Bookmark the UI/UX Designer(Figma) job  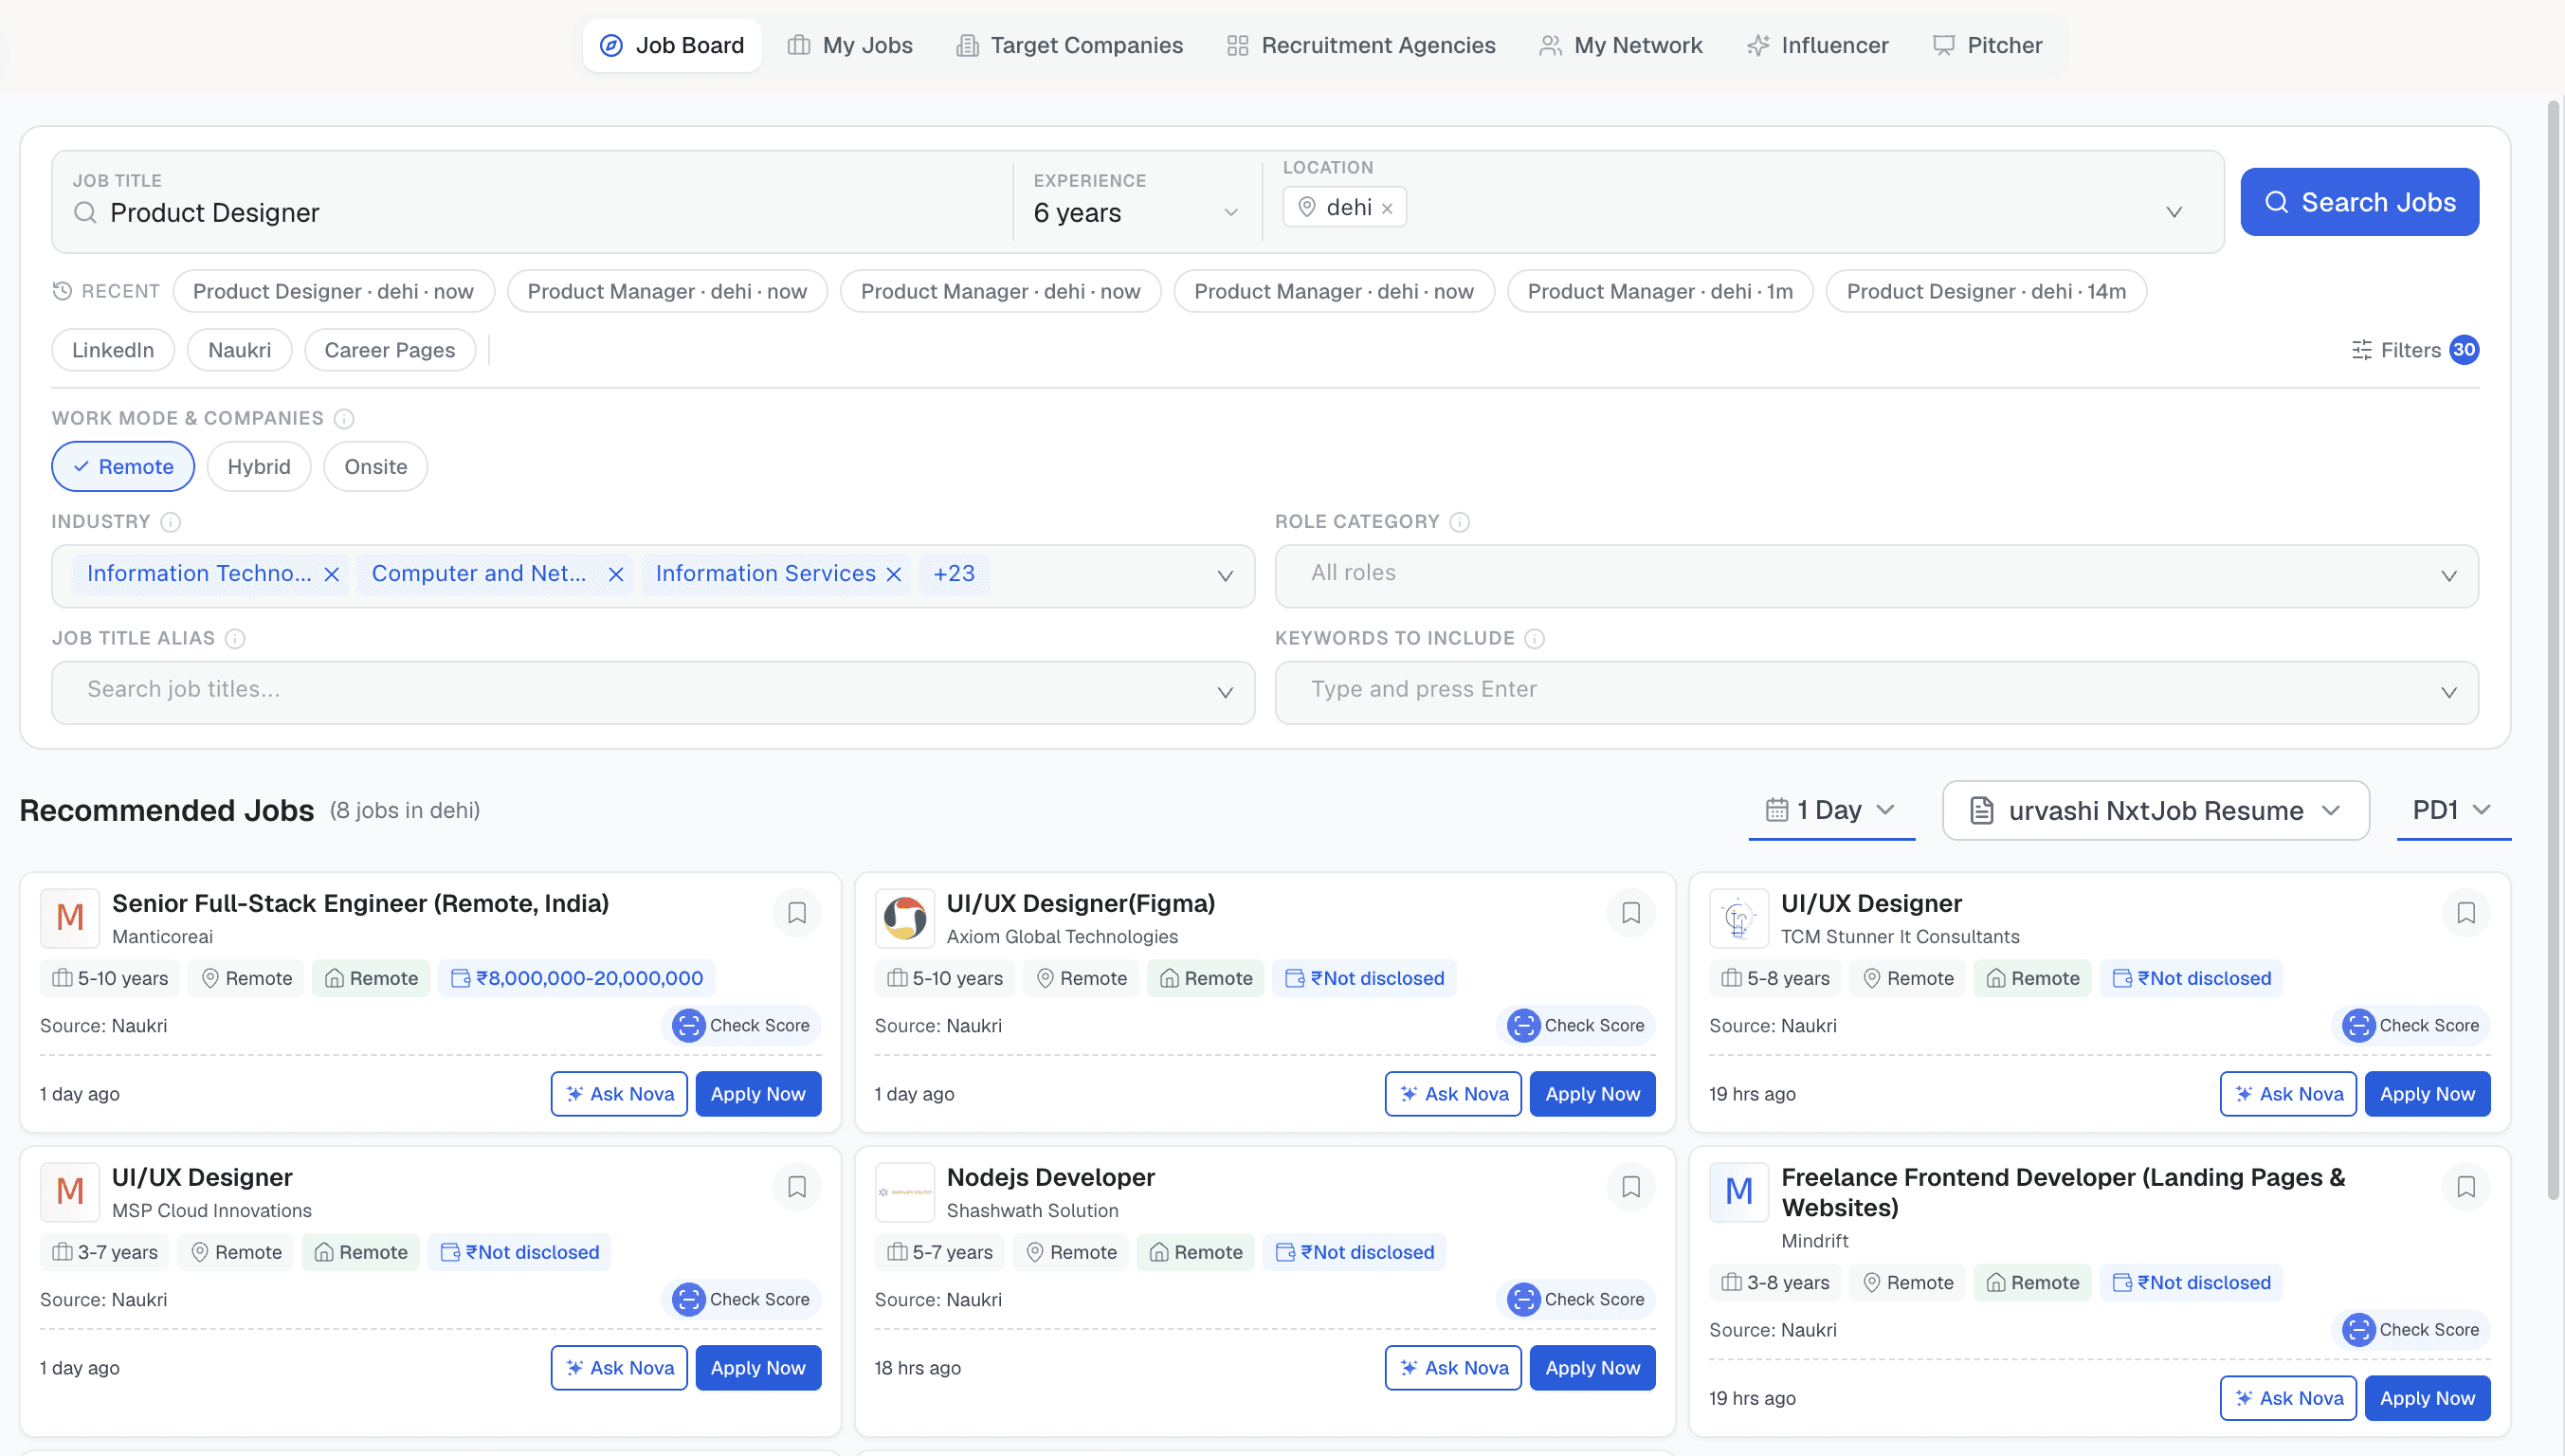1631,913
